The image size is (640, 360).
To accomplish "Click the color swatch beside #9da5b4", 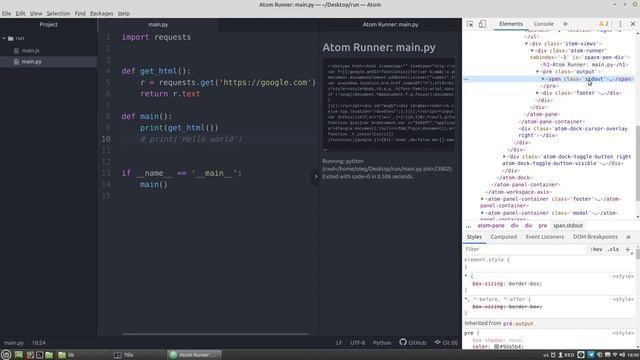I will point(497,347).
